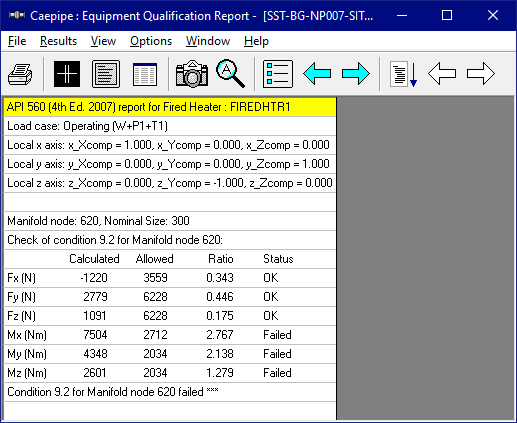Viewport: 517px width, 423px height.
Task: Go to previous result with cyan left arrow
Action: (317, 74)
